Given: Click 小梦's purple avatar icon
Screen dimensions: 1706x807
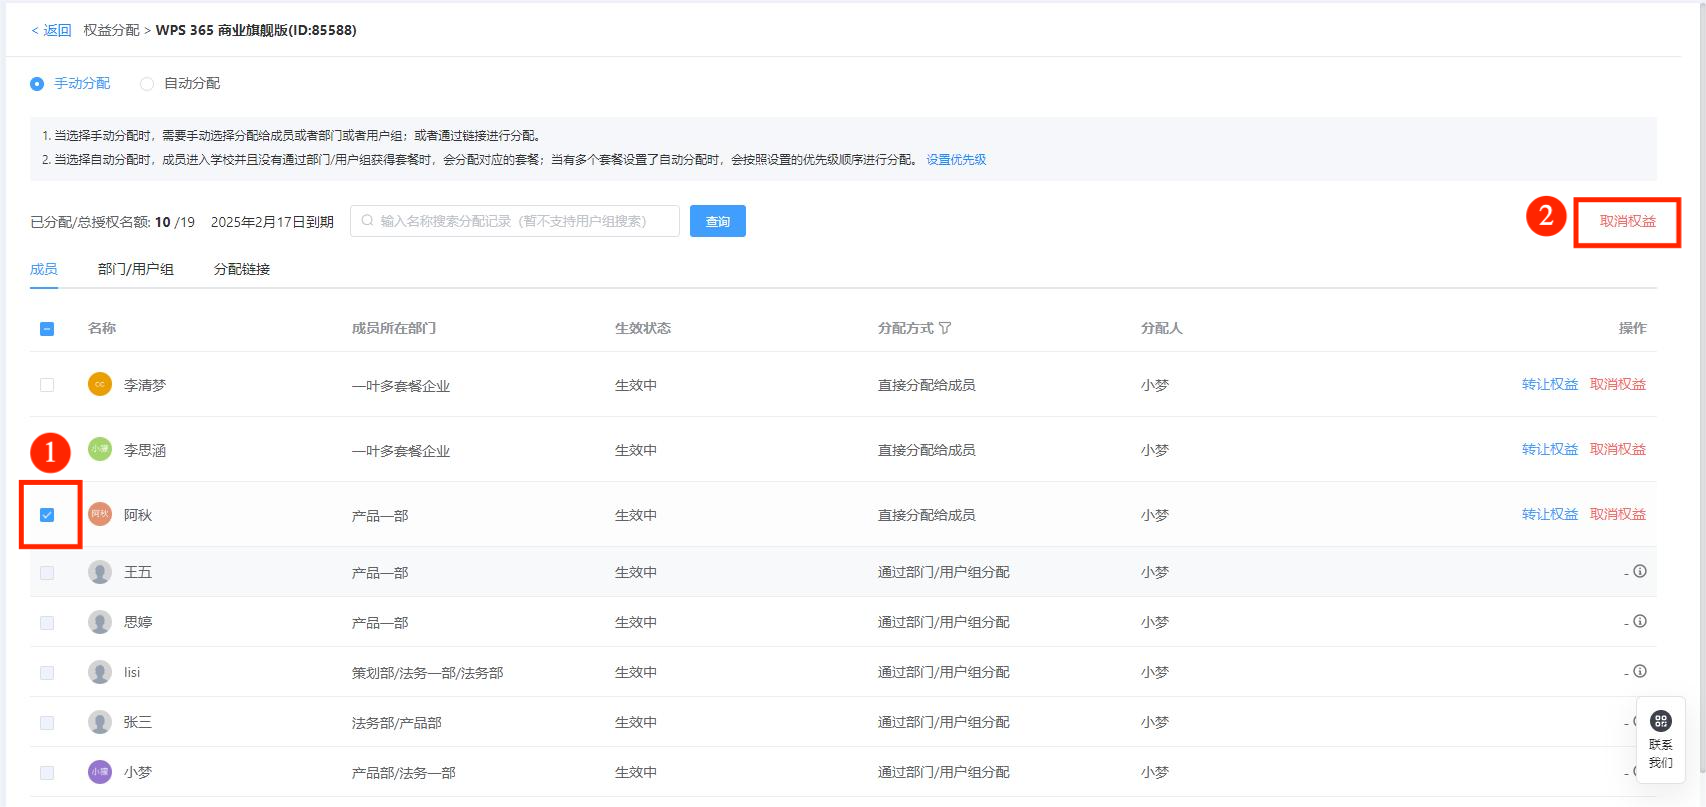Looking at the screenshot, I should [x=100, y=772].
